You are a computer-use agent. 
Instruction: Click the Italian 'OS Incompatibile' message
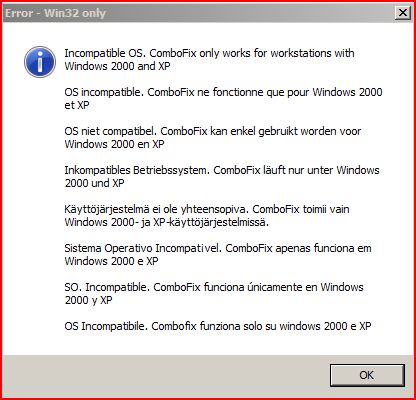[218, 326]
